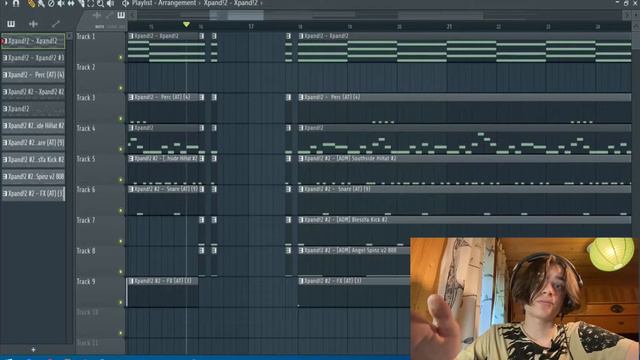This screenshot has width=640, height=360.
Task: Open menu of Blessfa Kick #2 clip
Action: (301, 220)
